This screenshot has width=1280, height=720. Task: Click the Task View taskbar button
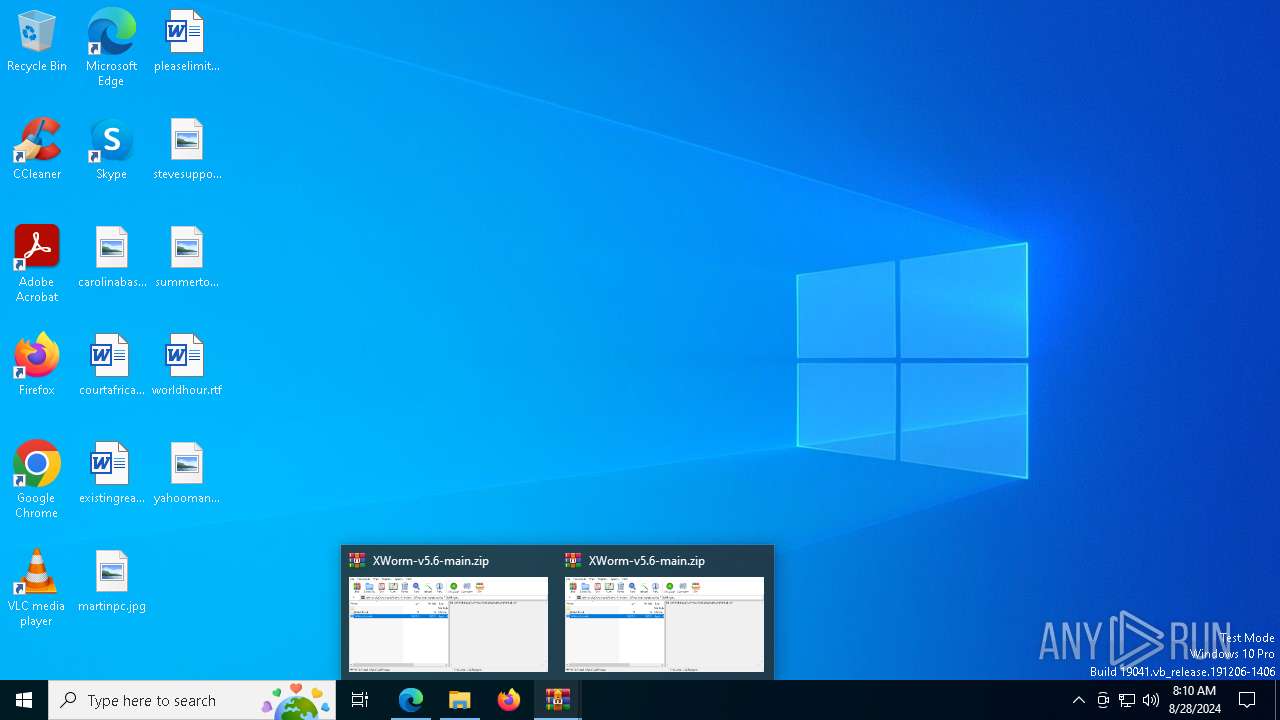tap(360, 700)
